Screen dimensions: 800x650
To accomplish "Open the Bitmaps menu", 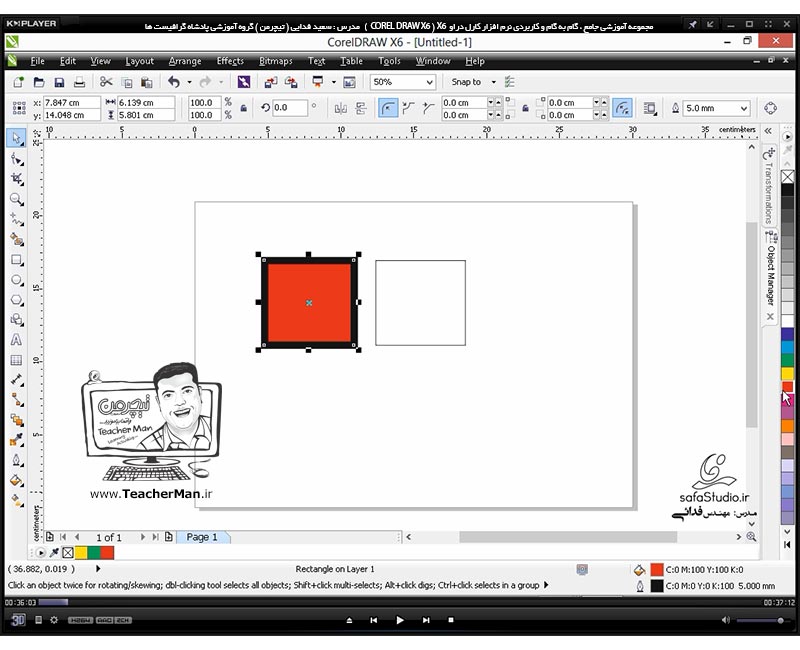I will pyautogui.click(x=276, y=61).
